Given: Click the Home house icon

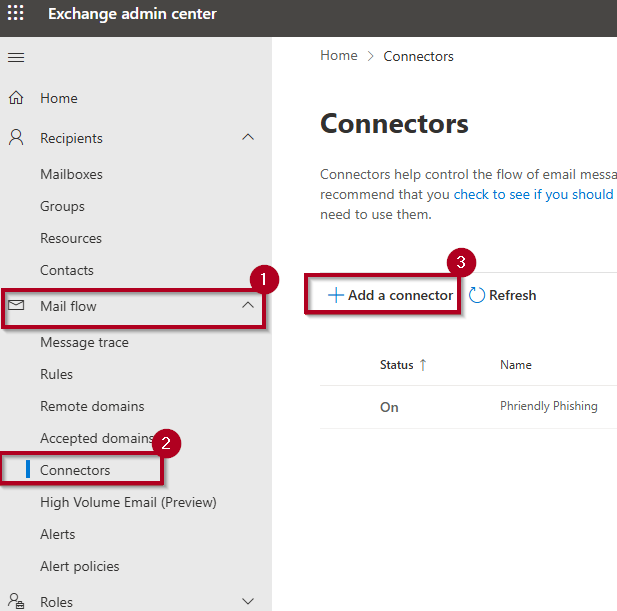Looking at the screenshot, I should click(x=16, y=98).
